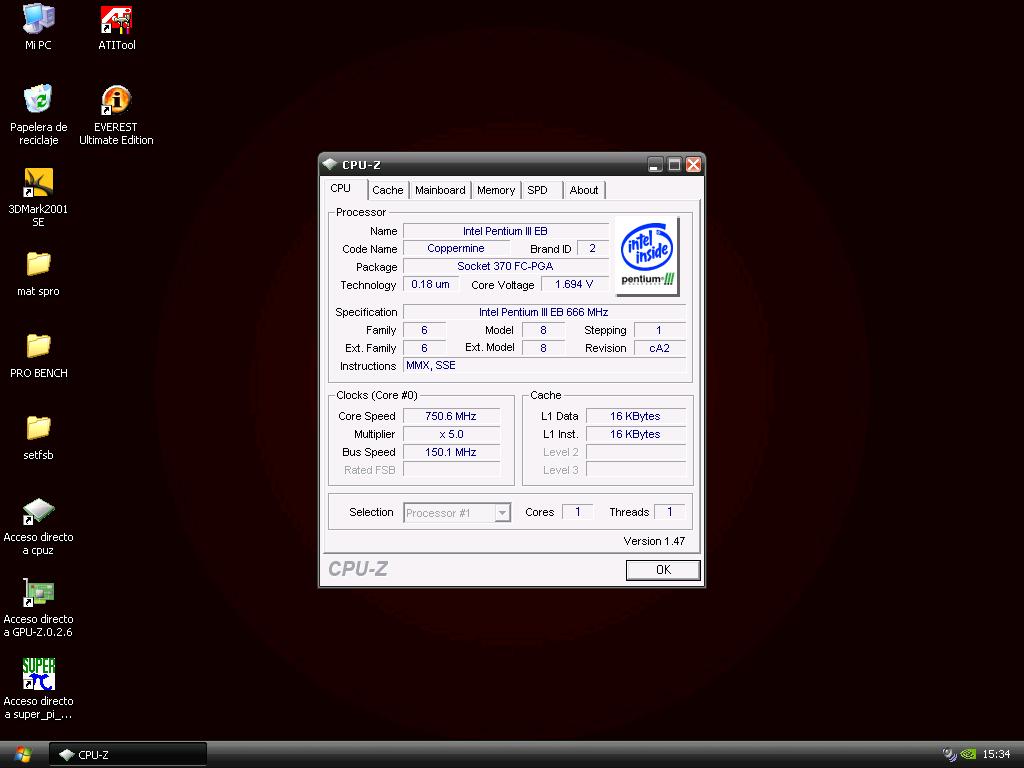The height and width of the screenshot is (768, 1024).
Task: Click the CPU-Z title bar icon
Action: (x=329, y=165)
